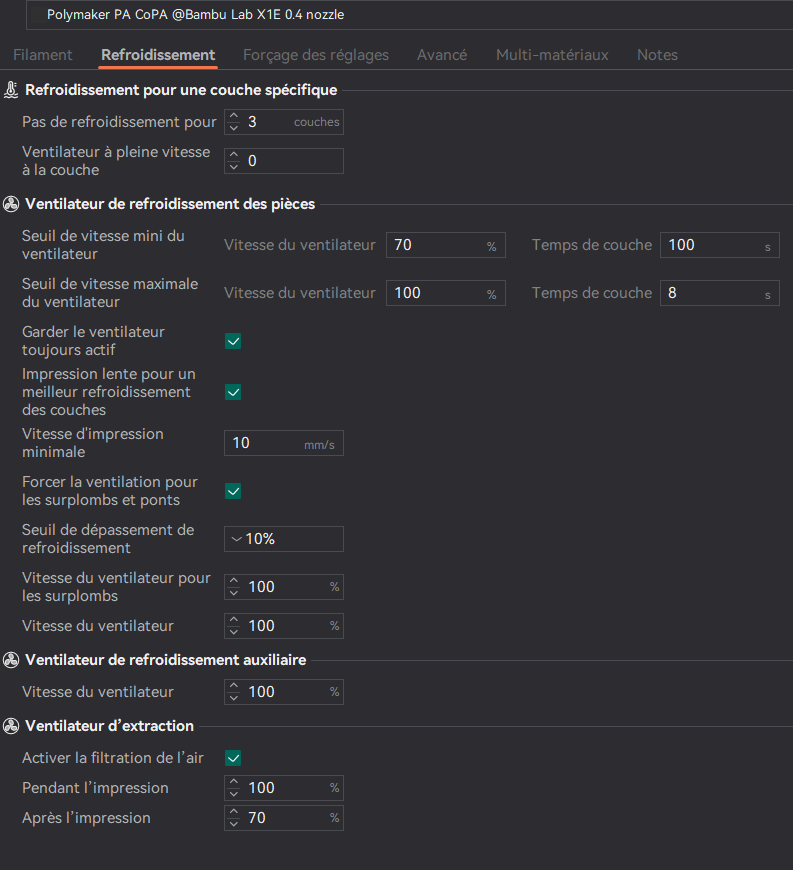The width and height of the screenshot is (793, 870).
Task: Click the Vitesse d'impression minimale field
Action: click(x=265, y=443)
